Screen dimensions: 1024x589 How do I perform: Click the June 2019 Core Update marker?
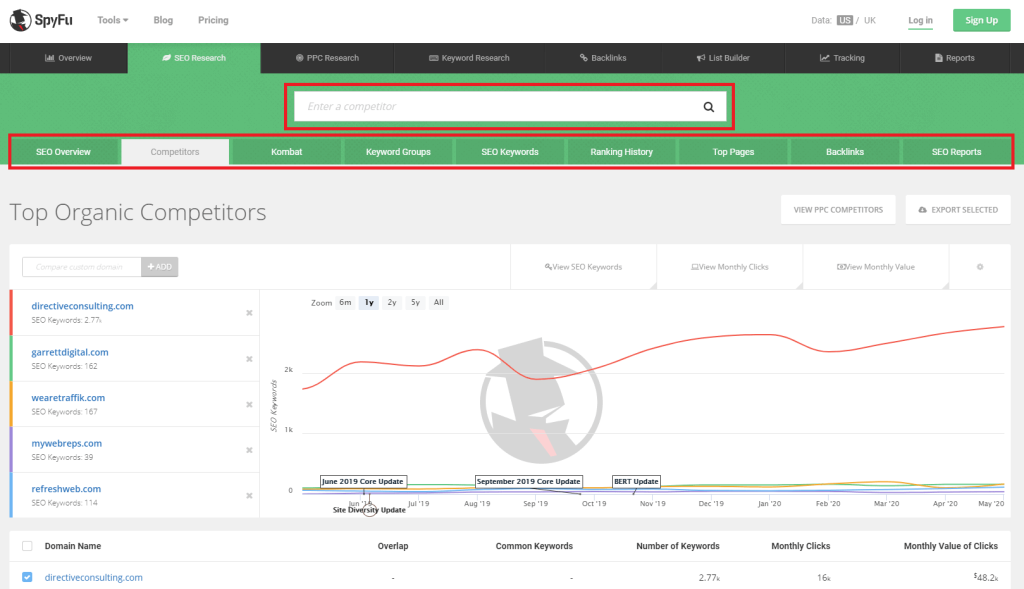point(363,481)
